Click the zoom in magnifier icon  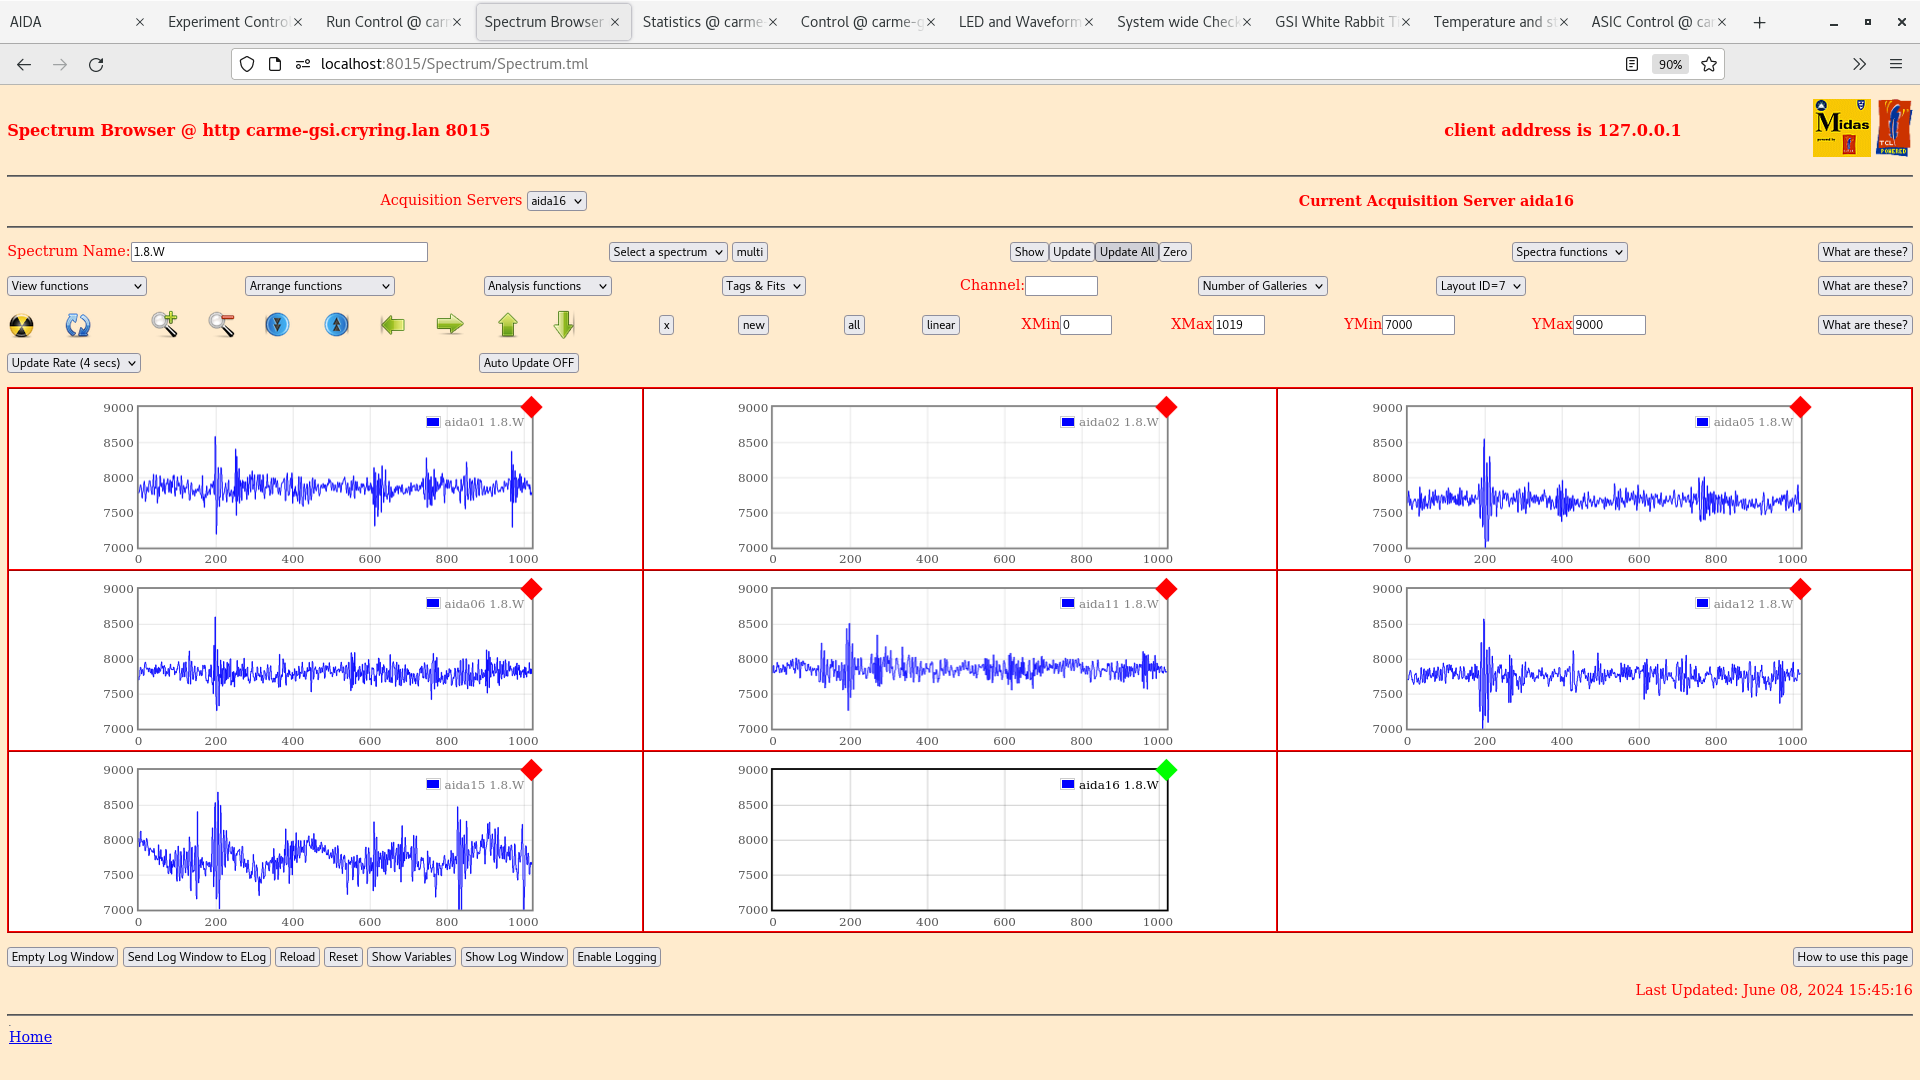click(x=164, y=324)
